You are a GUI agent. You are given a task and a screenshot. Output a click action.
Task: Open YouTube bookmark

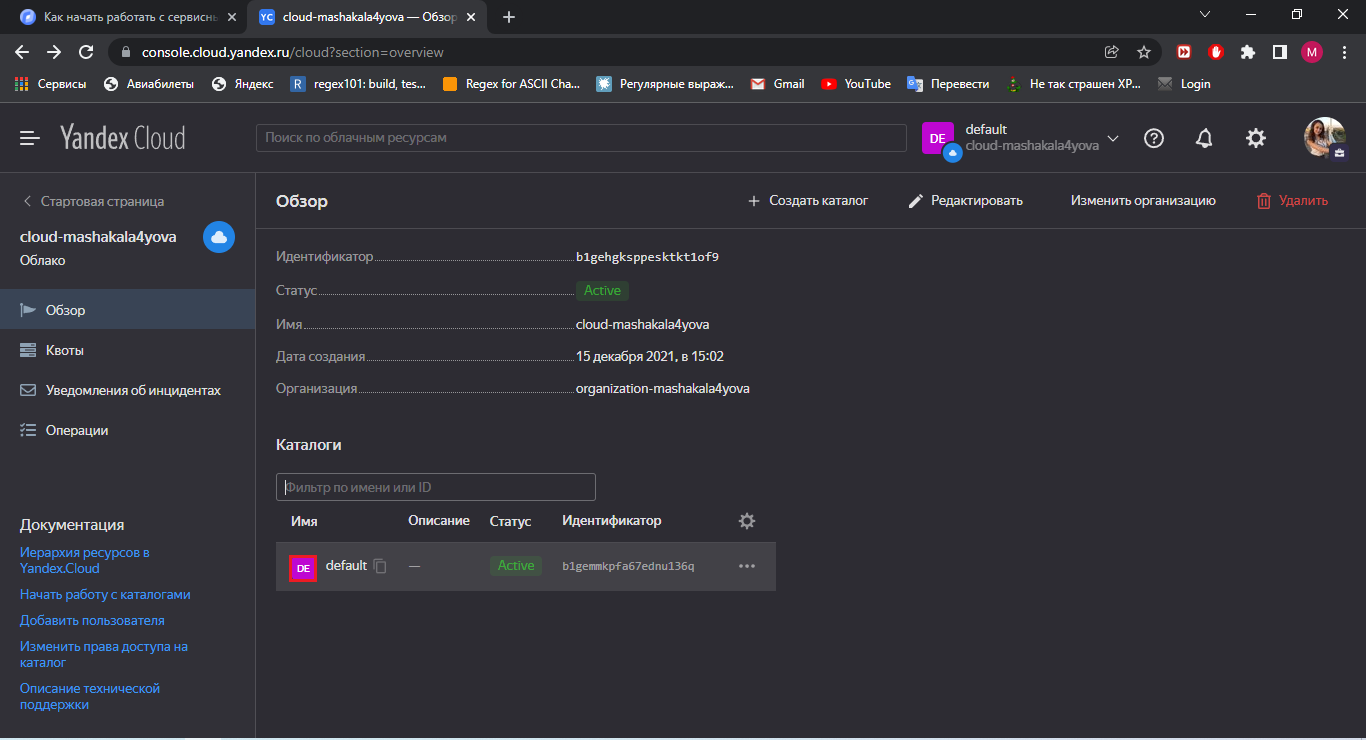[856, 84]
